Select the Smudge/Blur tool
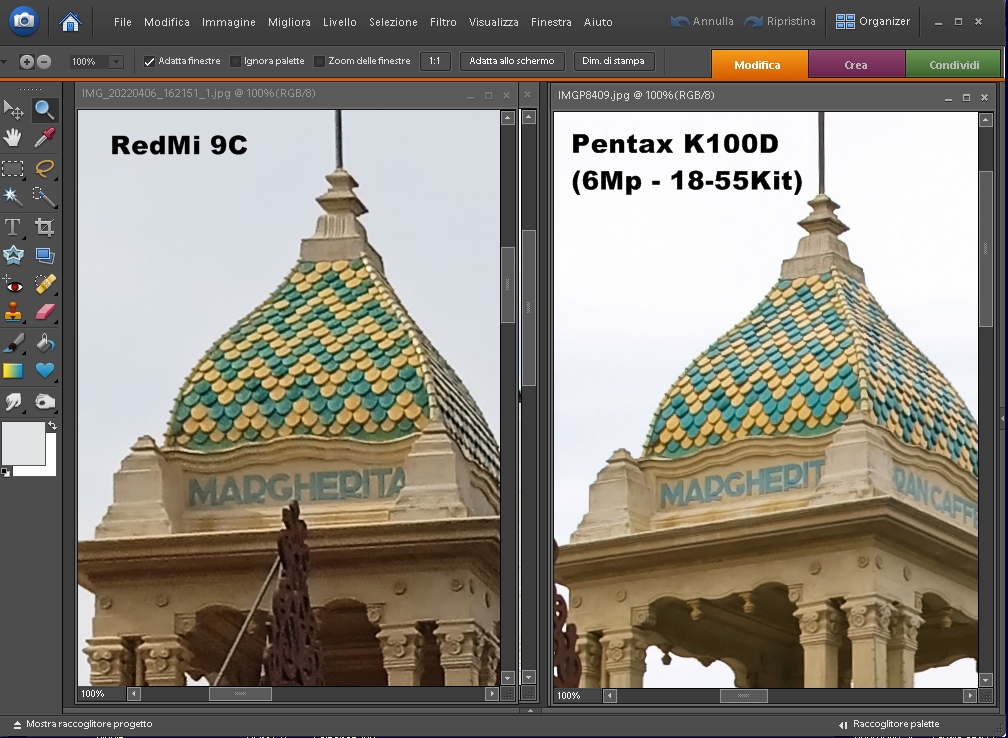This screenshot has width=1008, height=738. click(x=13, y=401)
